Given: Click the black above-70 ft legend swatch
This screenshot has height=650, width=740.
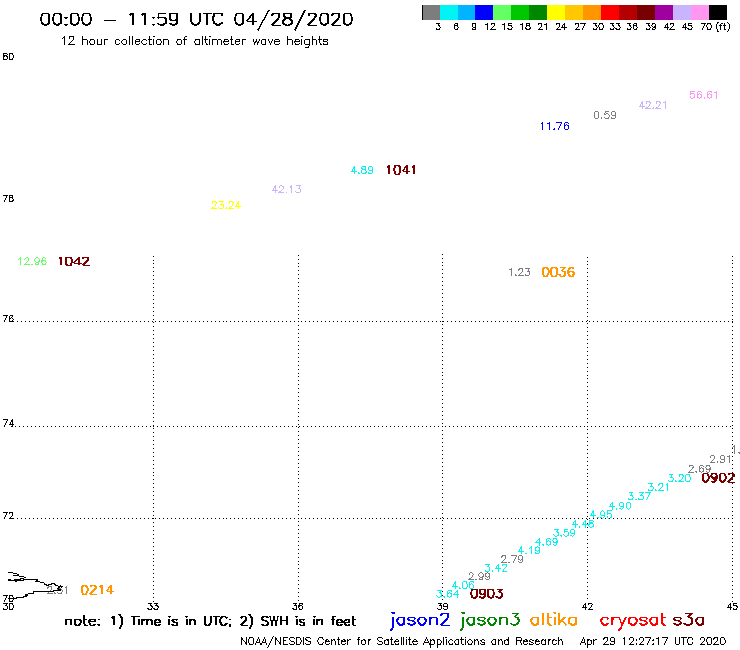Looking at the screenshot, I should coord(717,12).
